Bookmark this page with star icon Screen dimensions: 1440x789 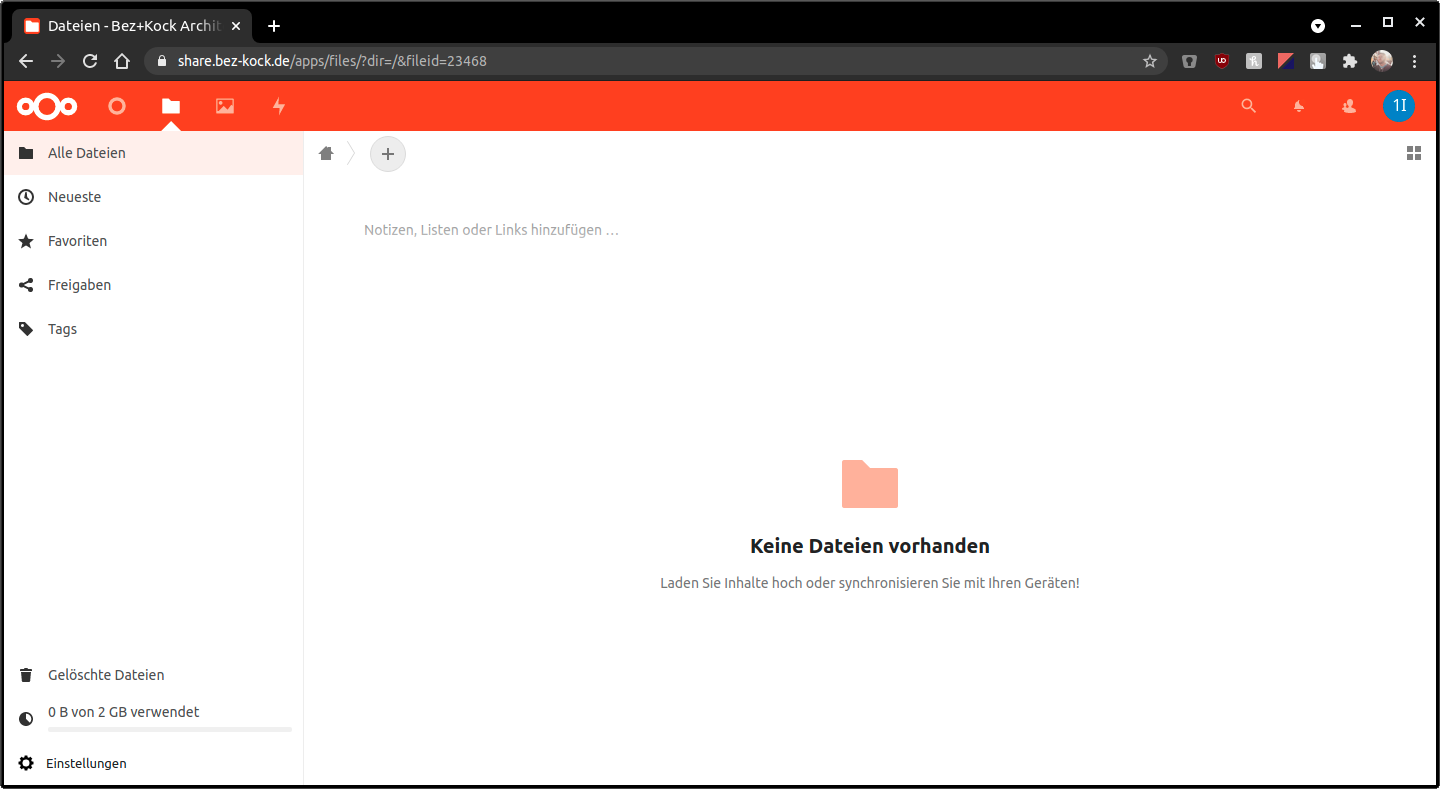(x=1150, y=61)
